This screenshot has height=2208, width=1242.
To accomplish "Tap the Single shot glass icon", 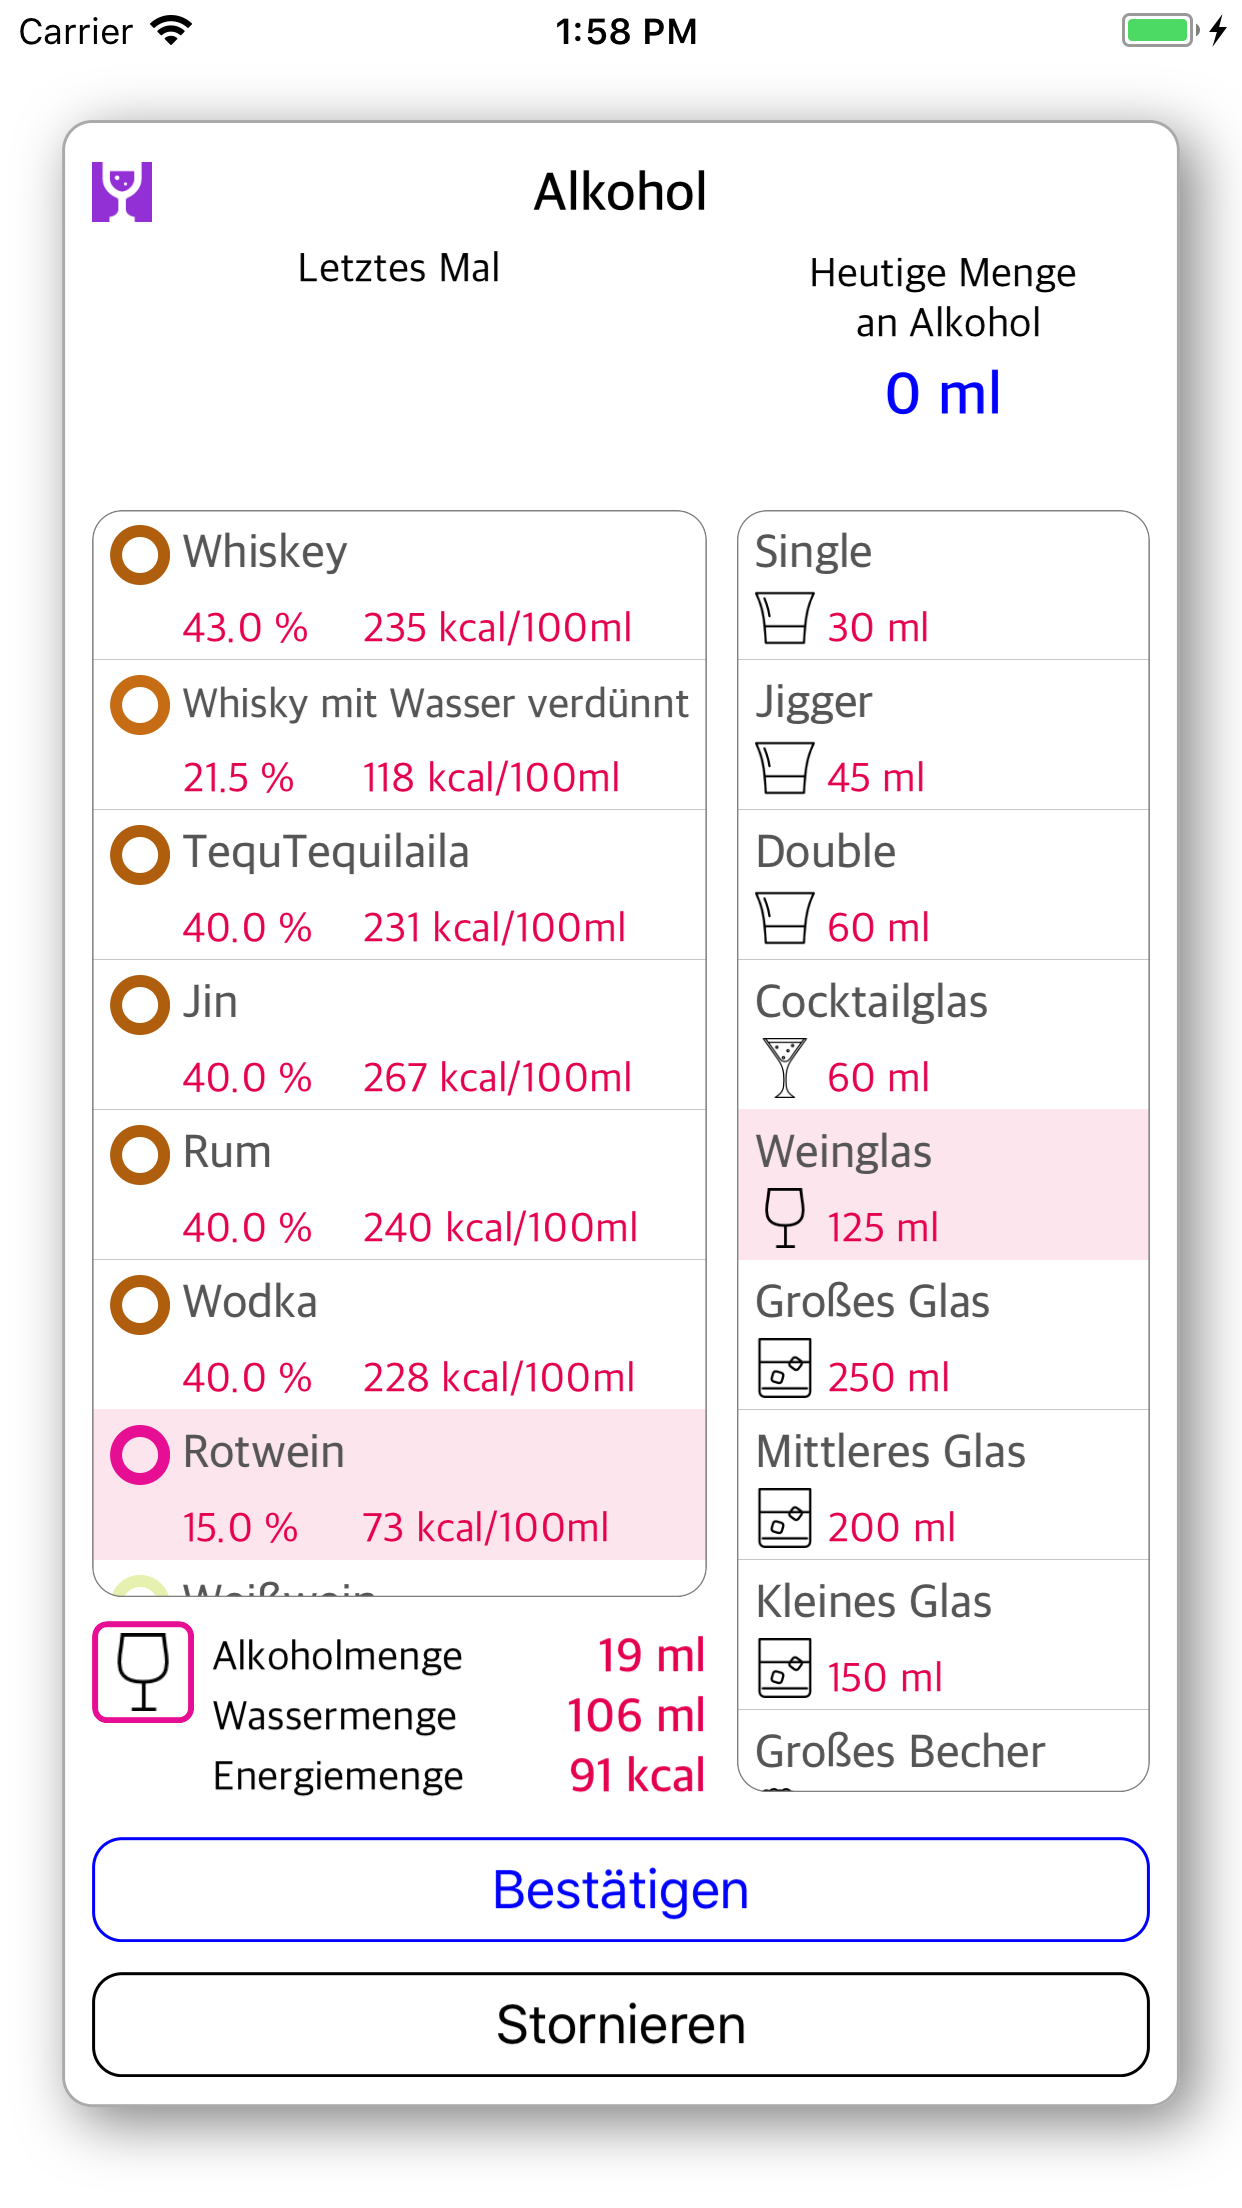I will coord(784,618).
